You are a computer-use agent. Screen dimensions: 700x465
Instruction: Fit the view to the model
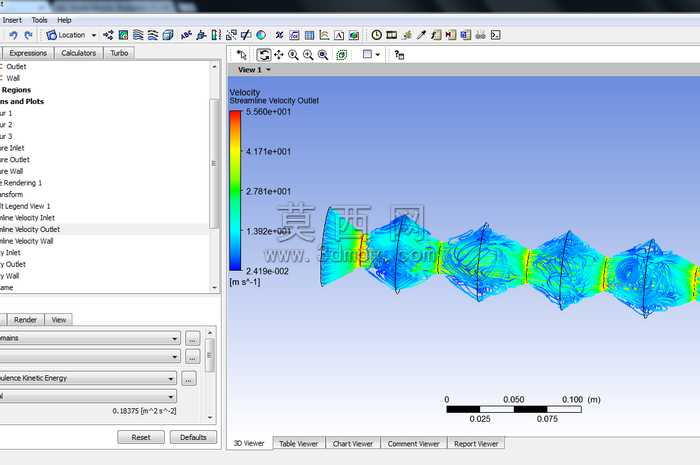[323, 55]
